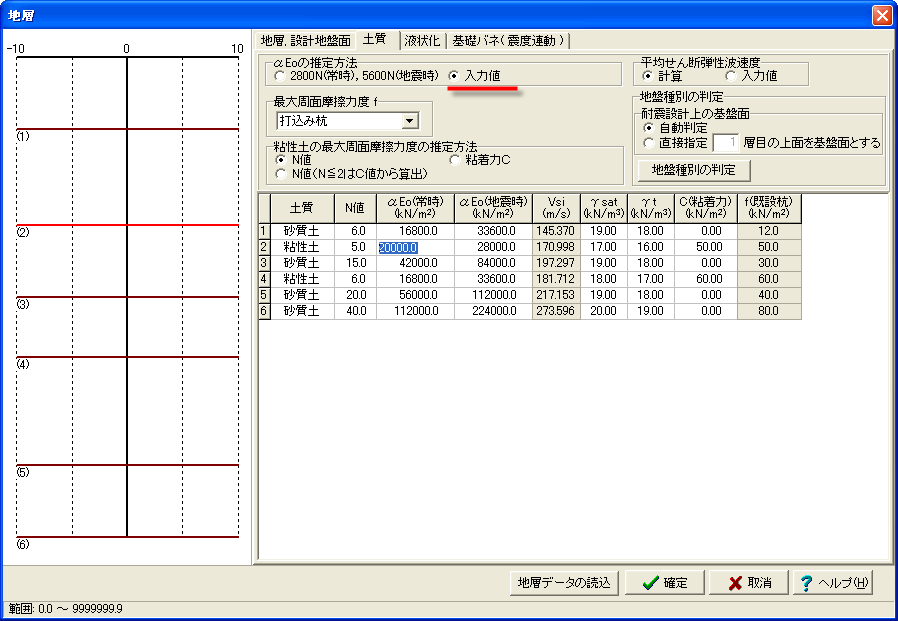Viewport: 898px width, 621px height.
Task: Click the 砂質土 cell in row 1
Action: coord(302,231)
